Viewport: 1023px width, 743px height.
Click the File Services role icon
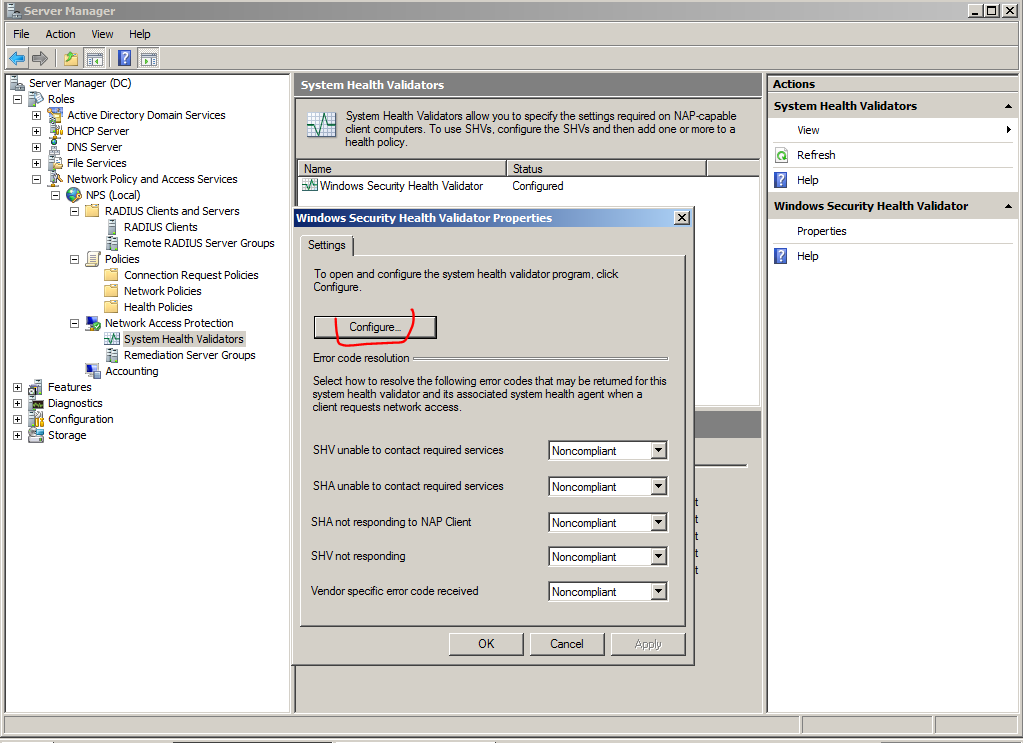pos(55,163)
